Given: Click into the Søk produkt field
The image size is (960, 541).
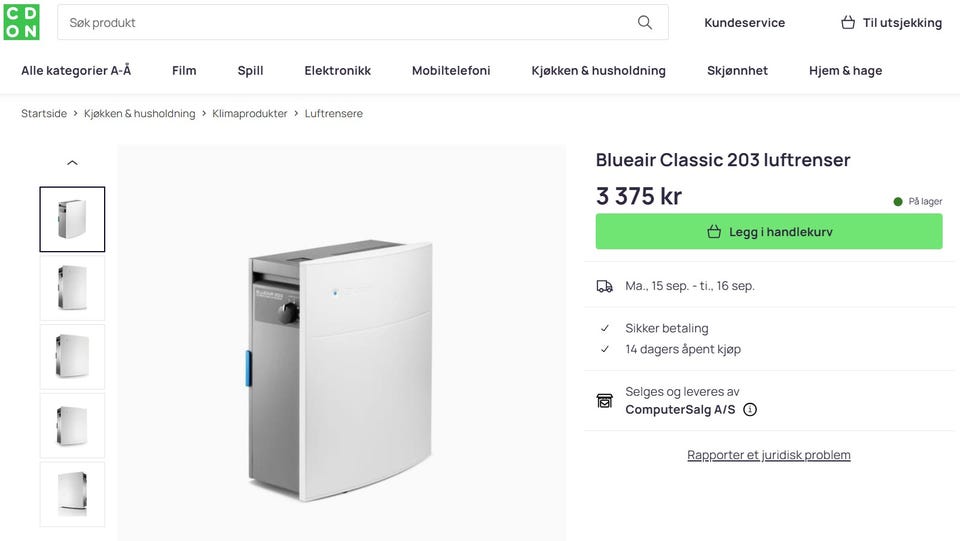Looking at the screenshot, I should point(340,22).
